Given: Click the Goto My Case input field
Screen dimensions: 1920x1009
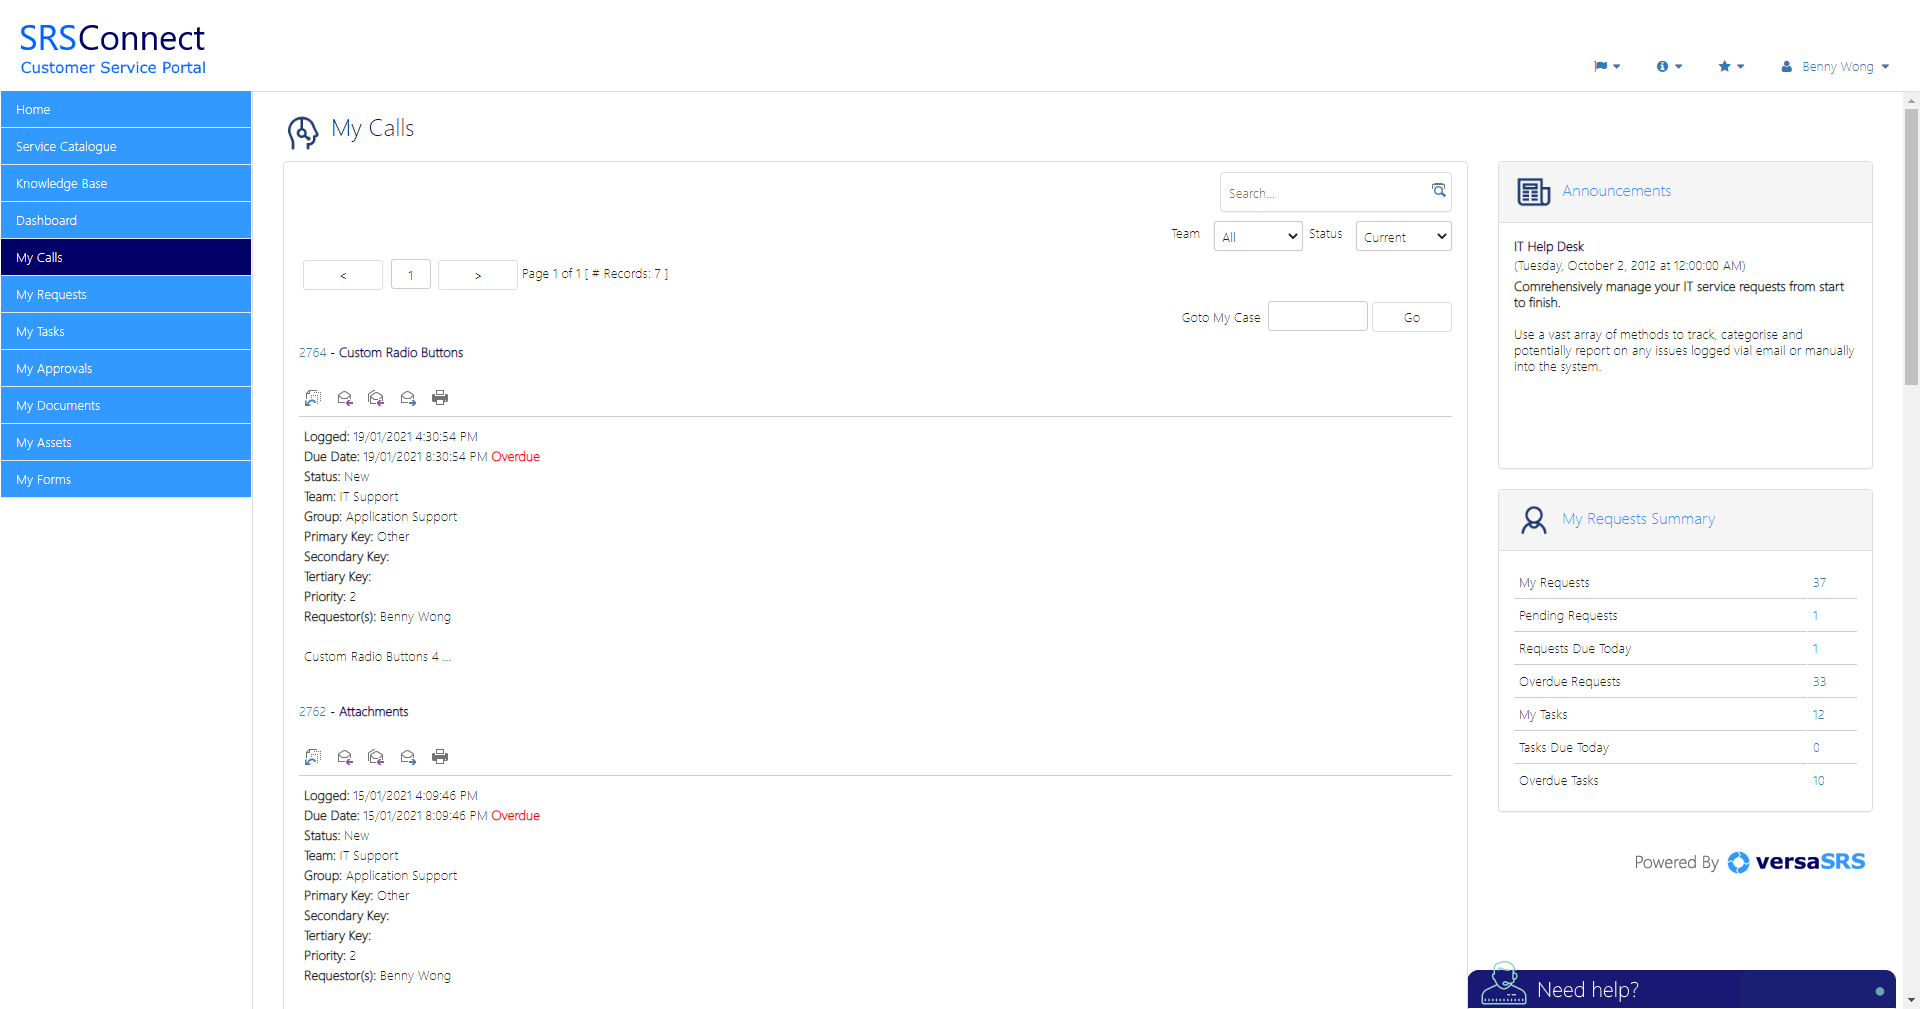Looking at the screenshot, I should pyautogui.click(x=1317, y=317).
